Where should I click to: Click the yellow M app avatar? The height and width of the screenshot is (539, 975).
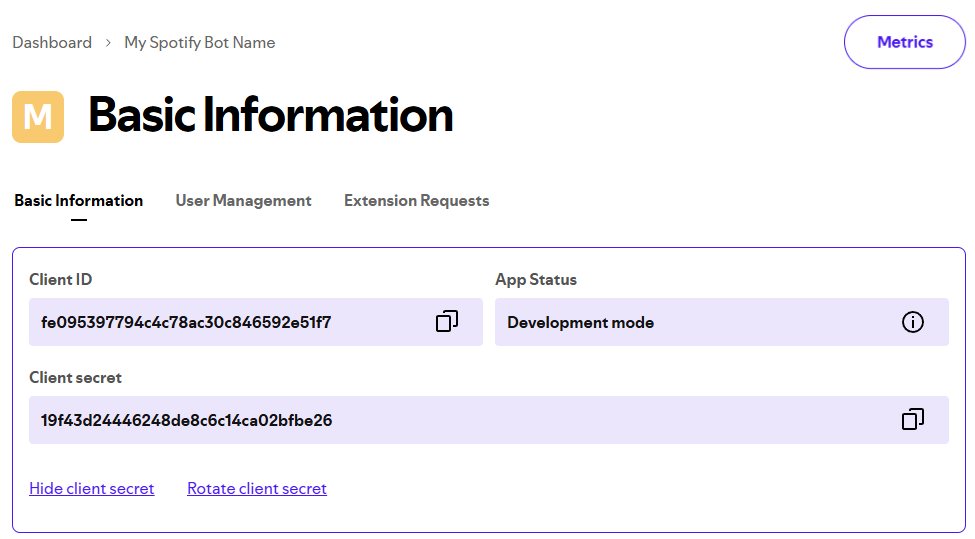[38, 117]
